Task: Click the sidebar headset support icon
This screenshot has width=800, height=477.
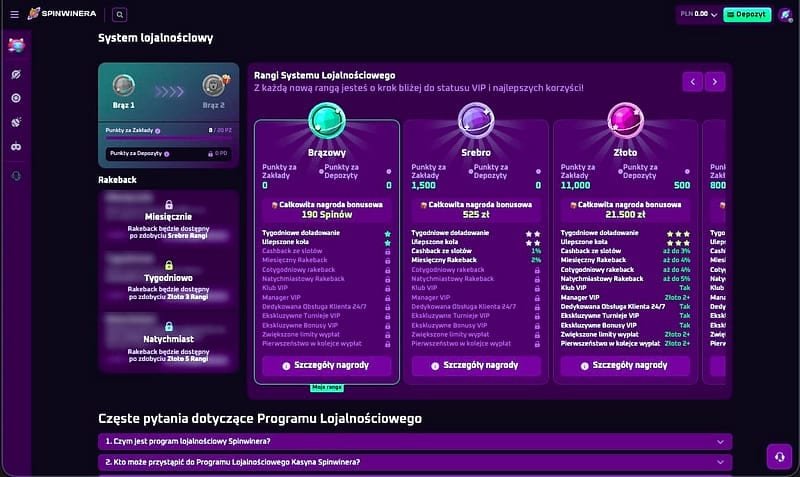Action: pos(16,176)
